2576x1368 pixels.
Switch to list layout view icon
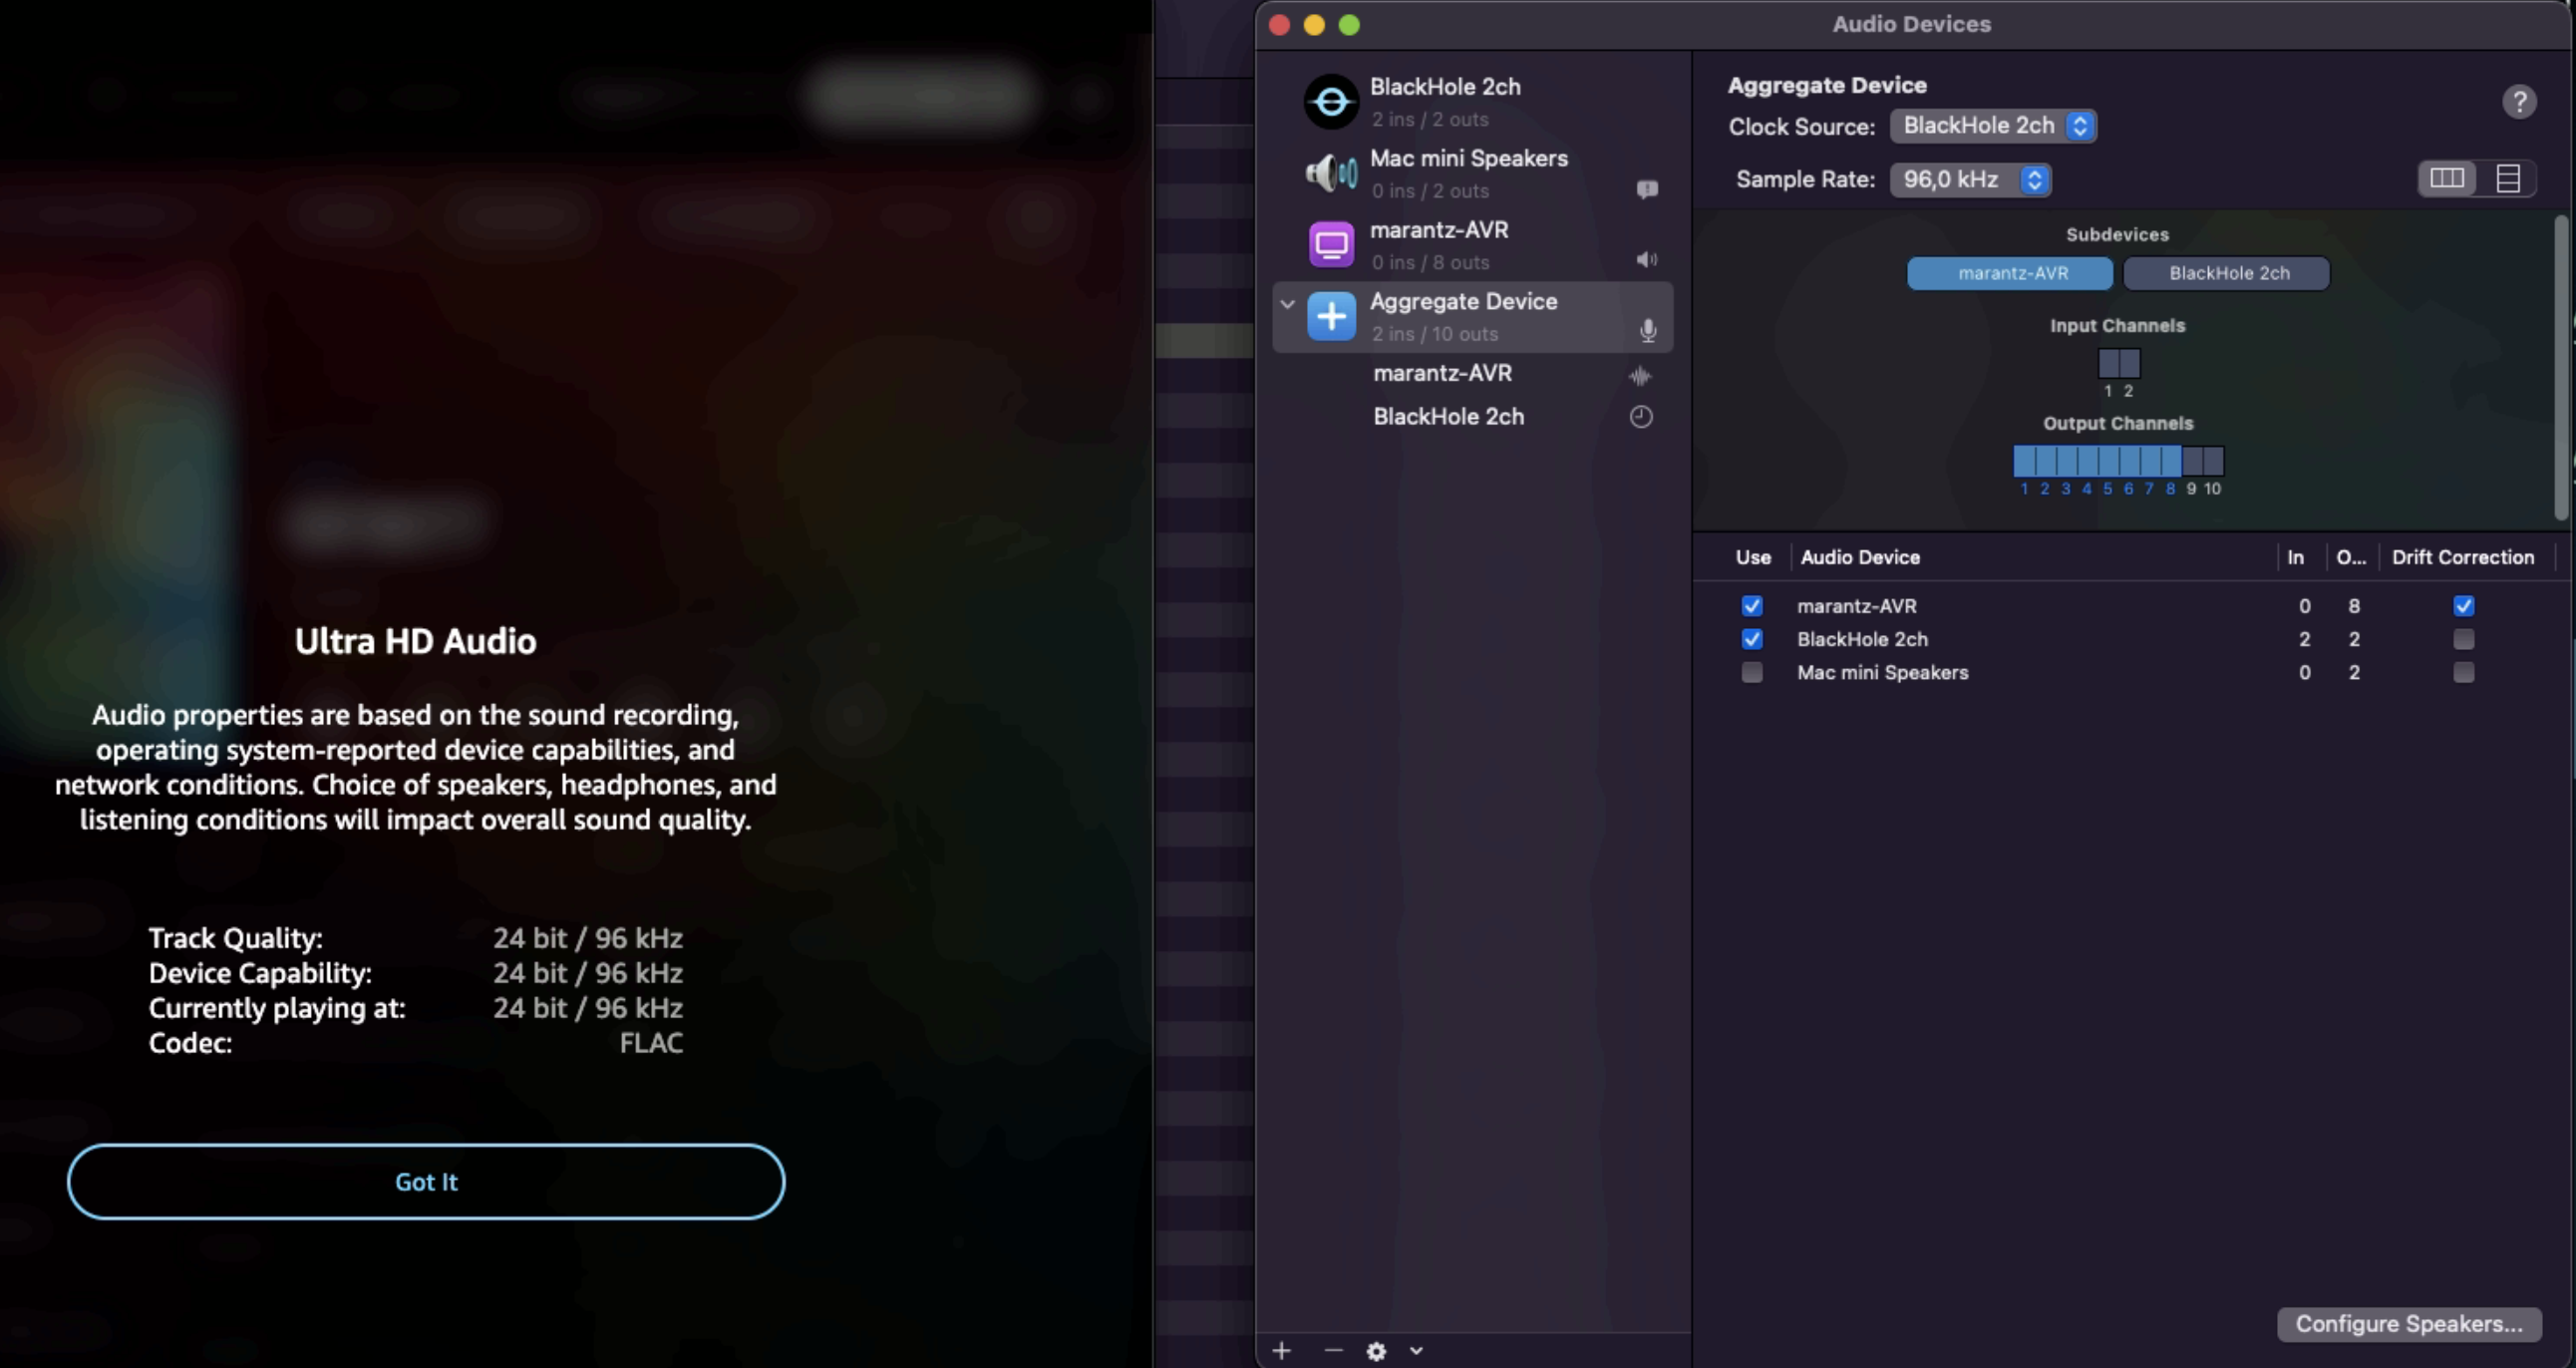click(x=2507, y=178)
